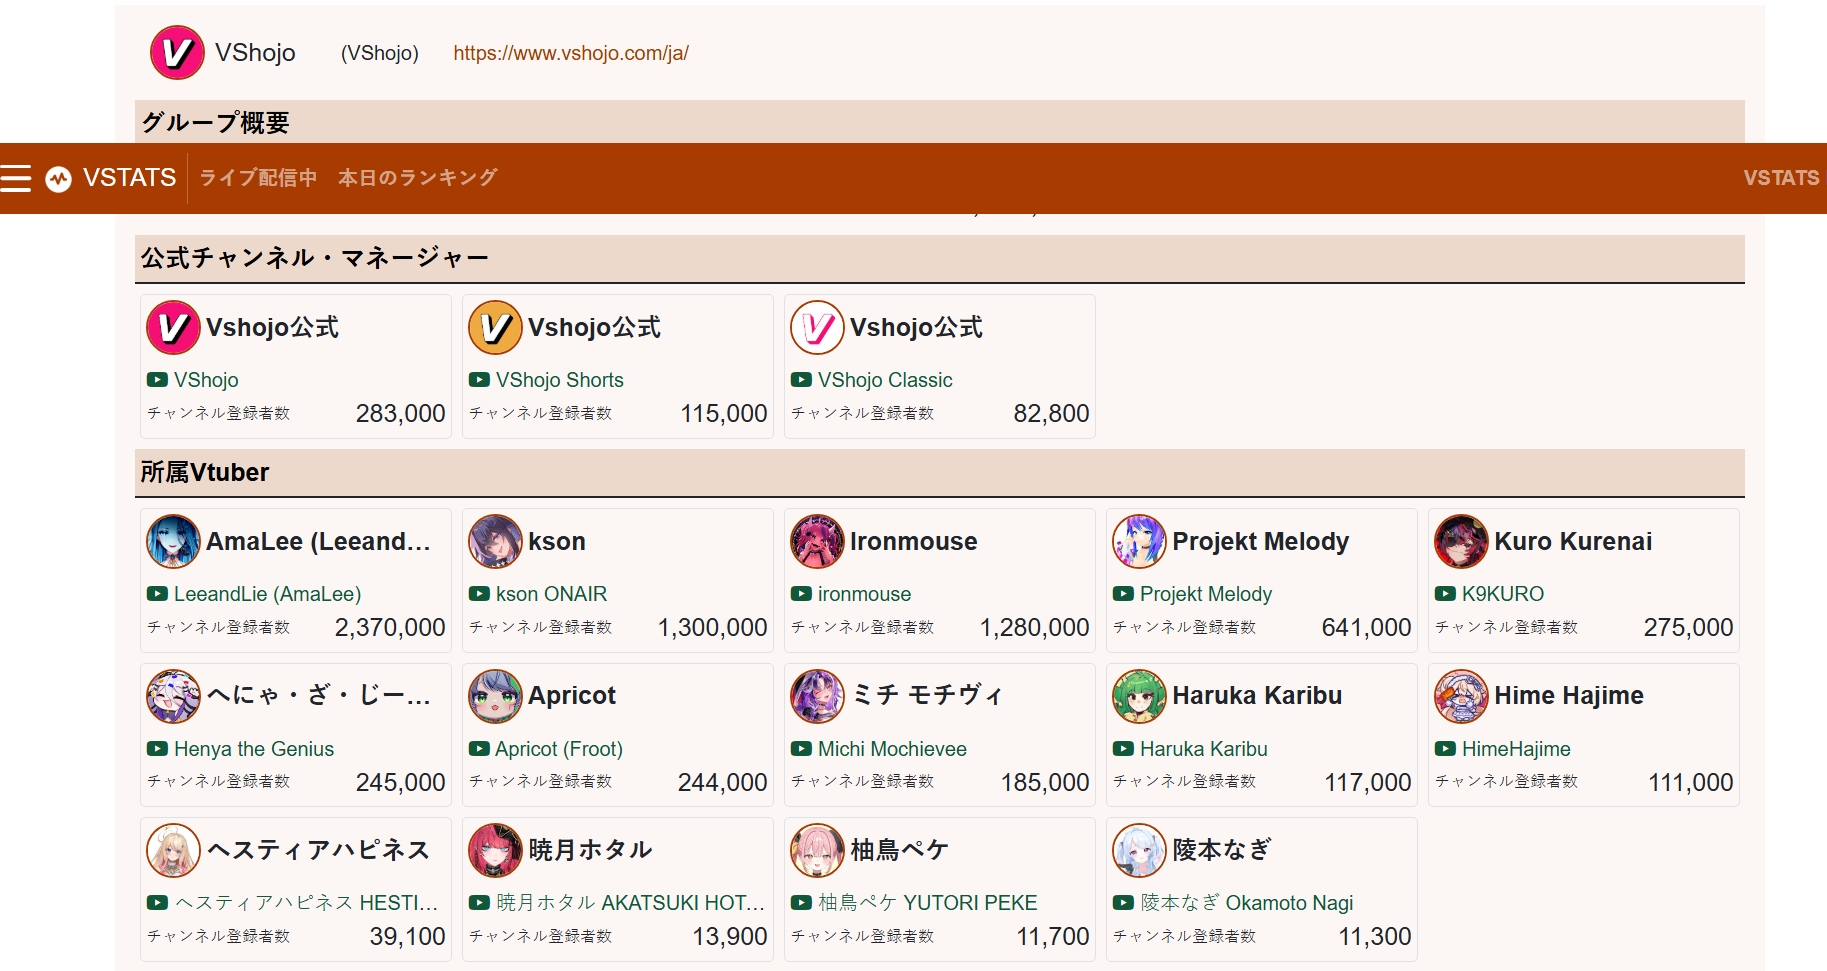This screenshot has height=971, width=1827.
Task: Open the VShojo Classic channel link
Action: (x=885, y=380)
